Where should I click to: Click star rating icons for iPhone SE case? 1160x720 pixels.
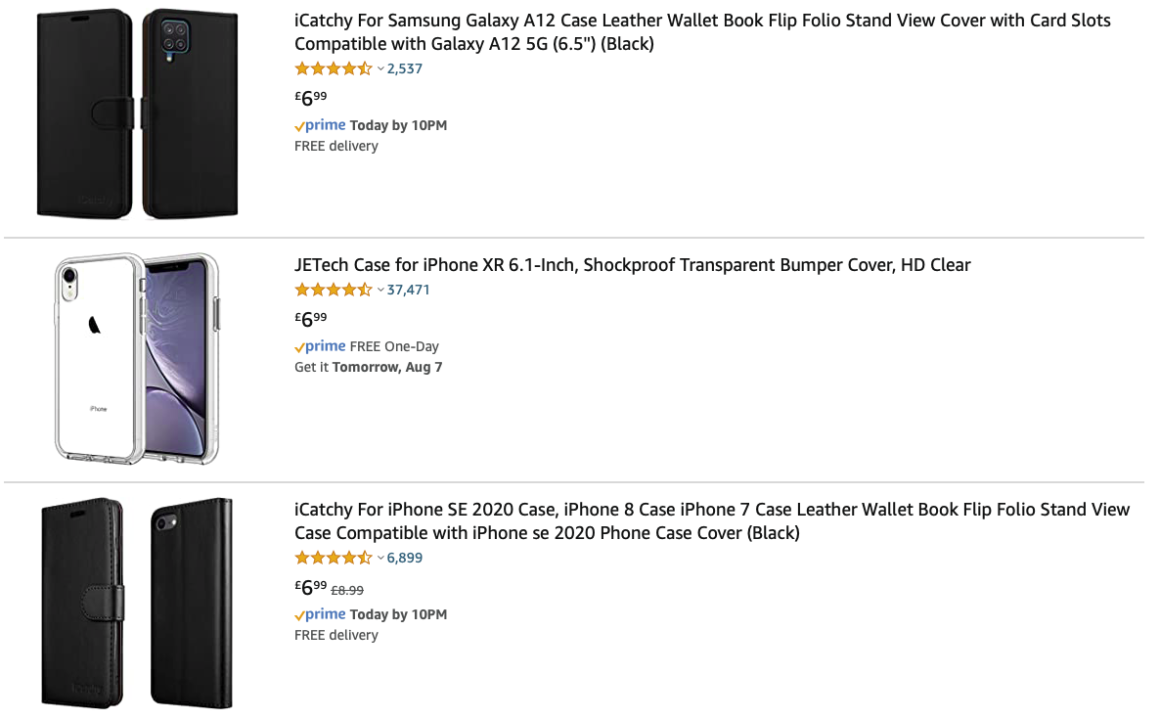click(334, 558)
